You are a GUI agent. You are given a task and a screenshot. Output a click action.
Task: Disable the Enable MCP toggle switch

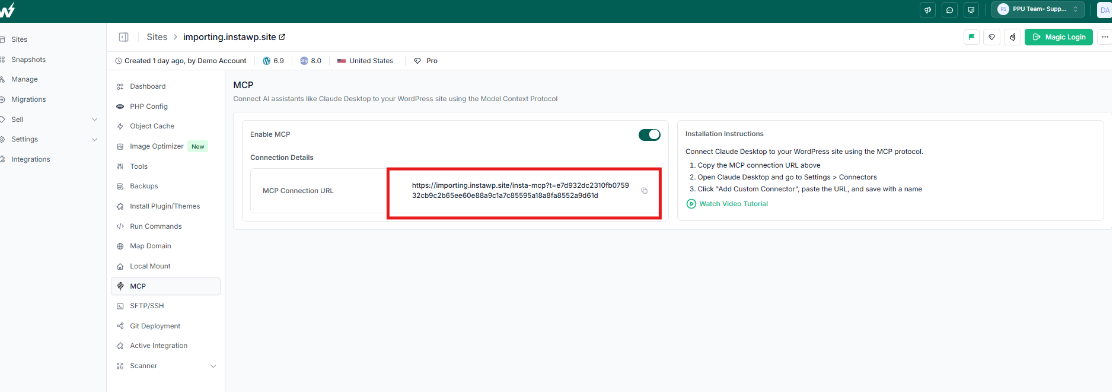[x=650, y=135]
